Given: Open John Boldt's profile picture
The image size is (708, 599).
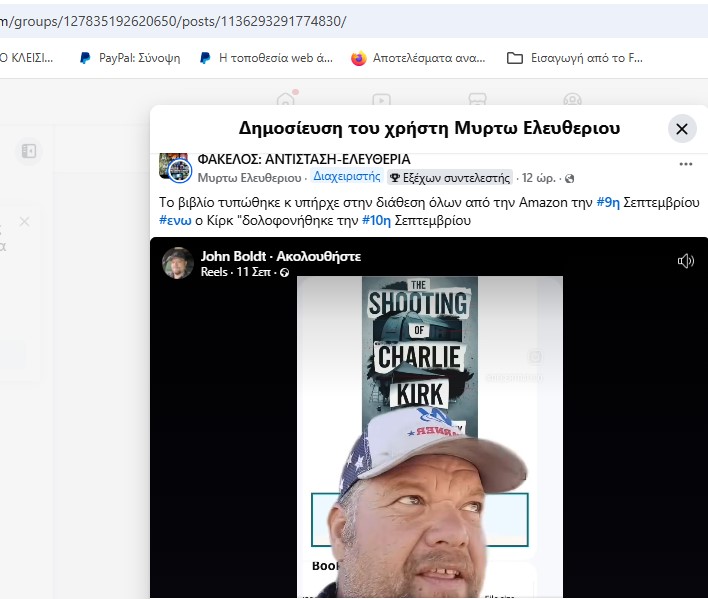Looking at the screenshot, I should pos(177,263).
